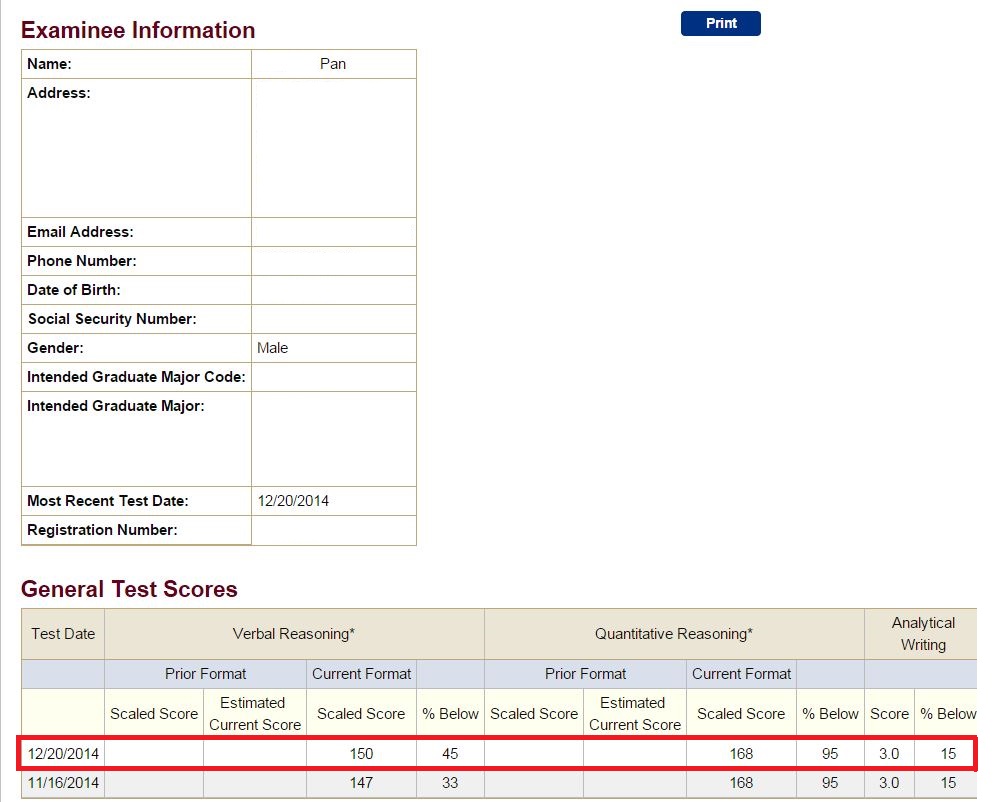
Task: Select verbal scaled score 150
Action: click(361, 754)
